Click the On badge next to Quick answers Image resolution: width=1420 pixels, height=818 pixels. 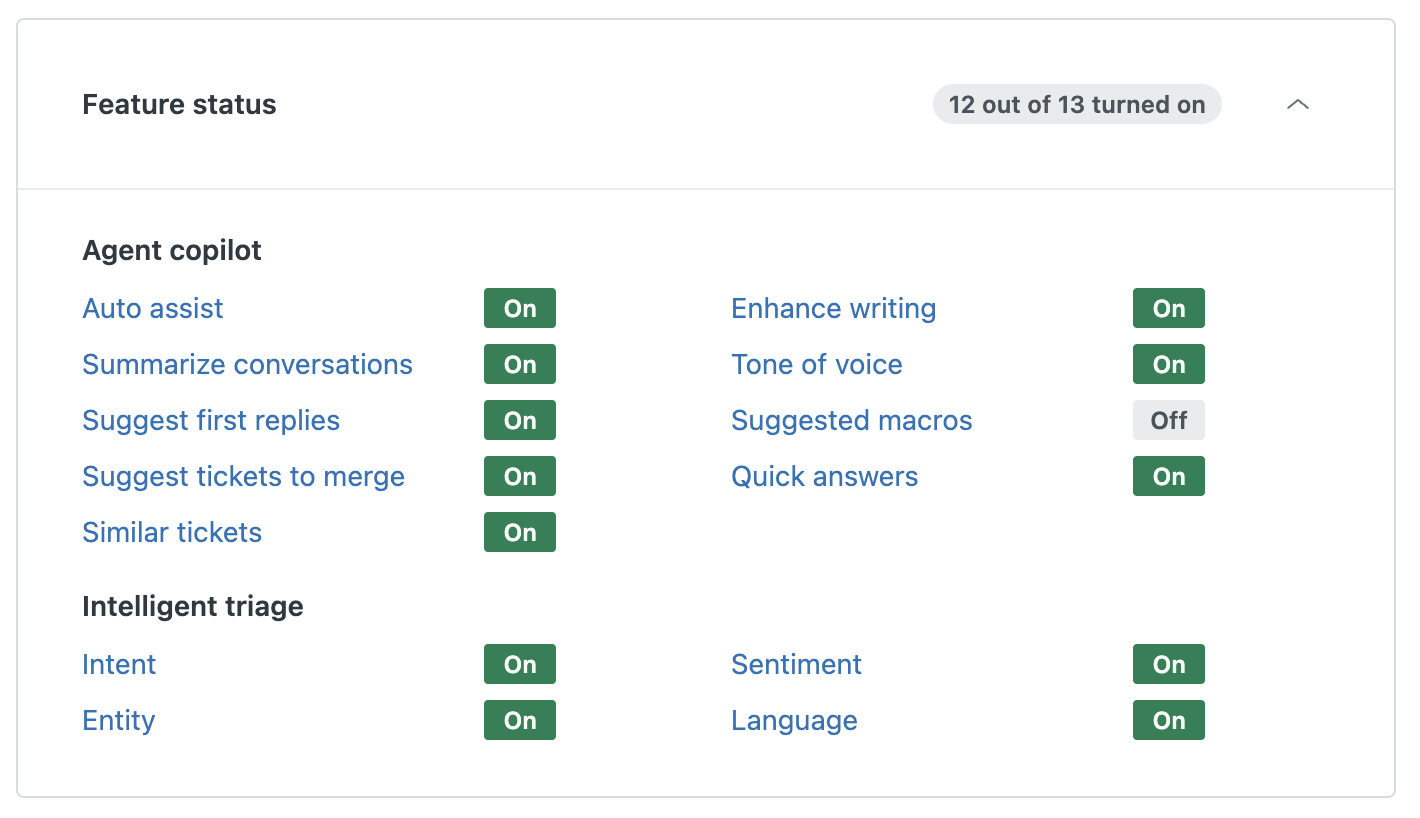coord(1168,477)
